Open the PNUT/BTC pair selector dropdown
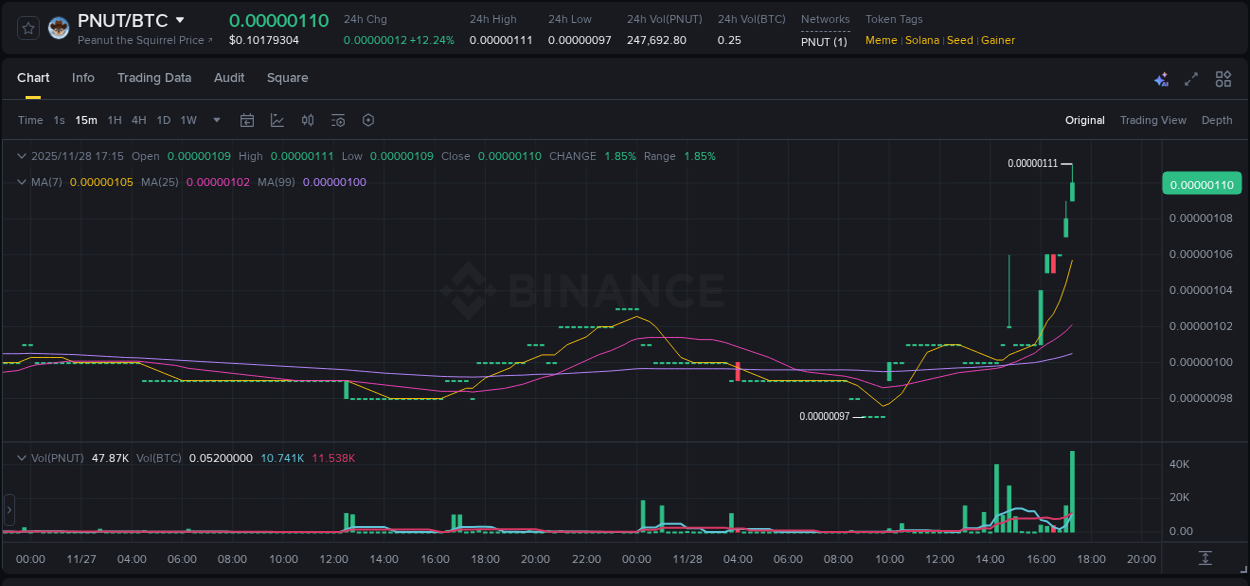This screenshot has width=1250, height=586. click(179, 19)
